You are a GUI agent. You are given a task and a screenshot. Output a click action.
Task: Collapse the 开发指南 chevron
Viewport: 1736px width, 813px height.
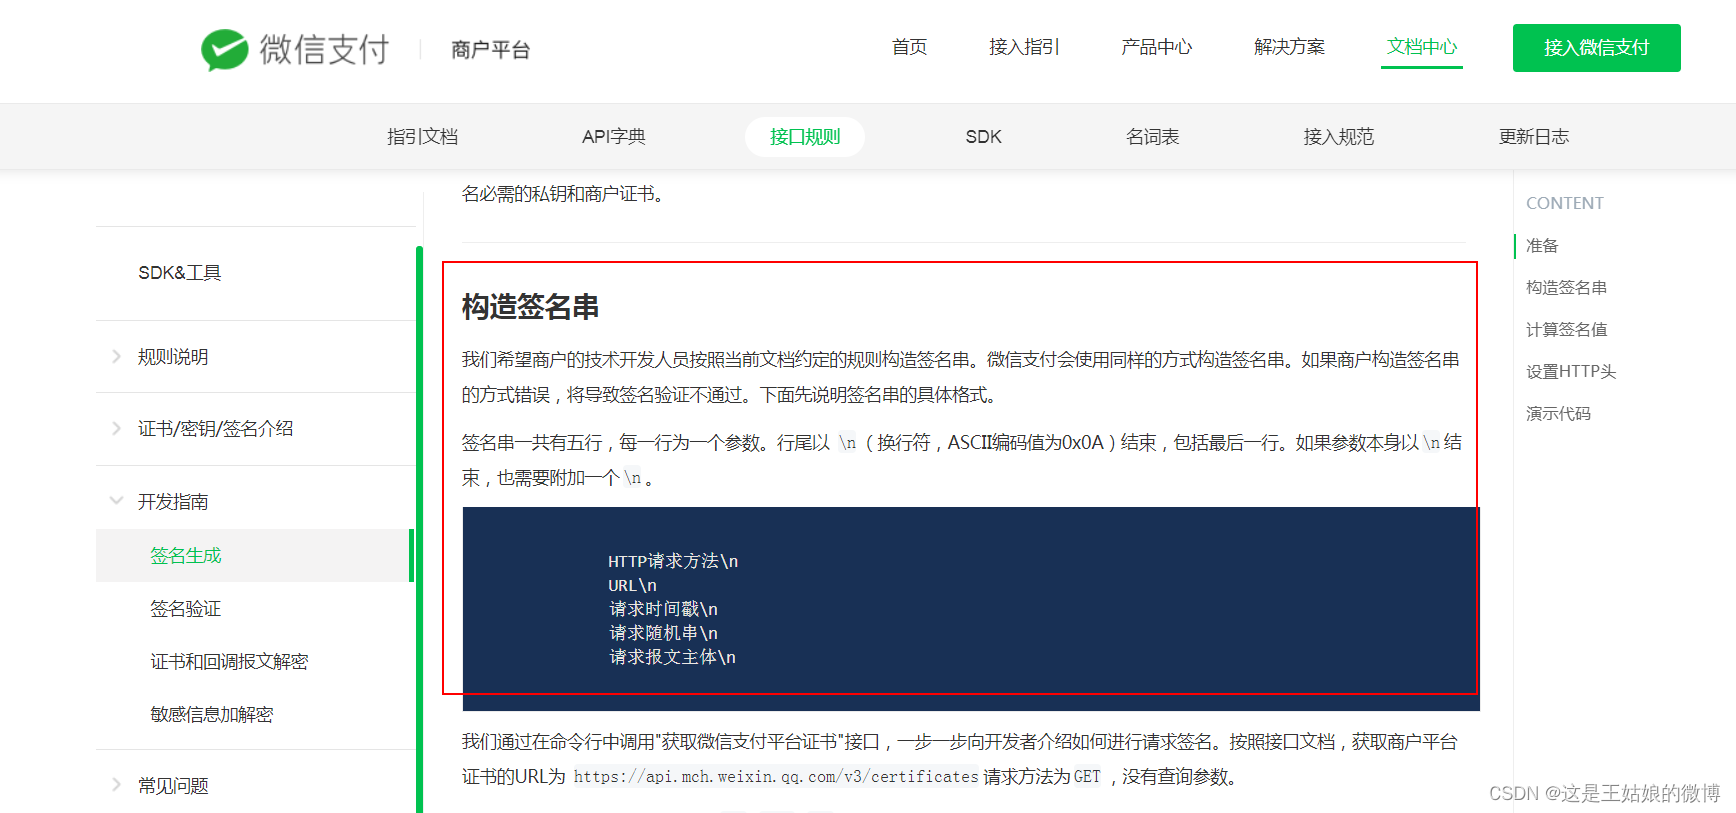(x=116, y=501)
